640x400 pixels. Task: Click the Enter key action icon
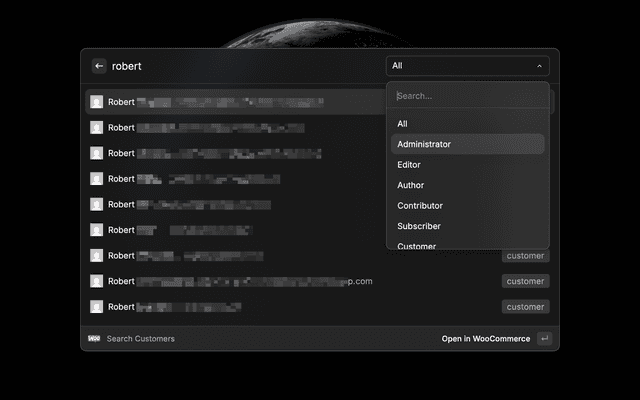click(543, 339)
